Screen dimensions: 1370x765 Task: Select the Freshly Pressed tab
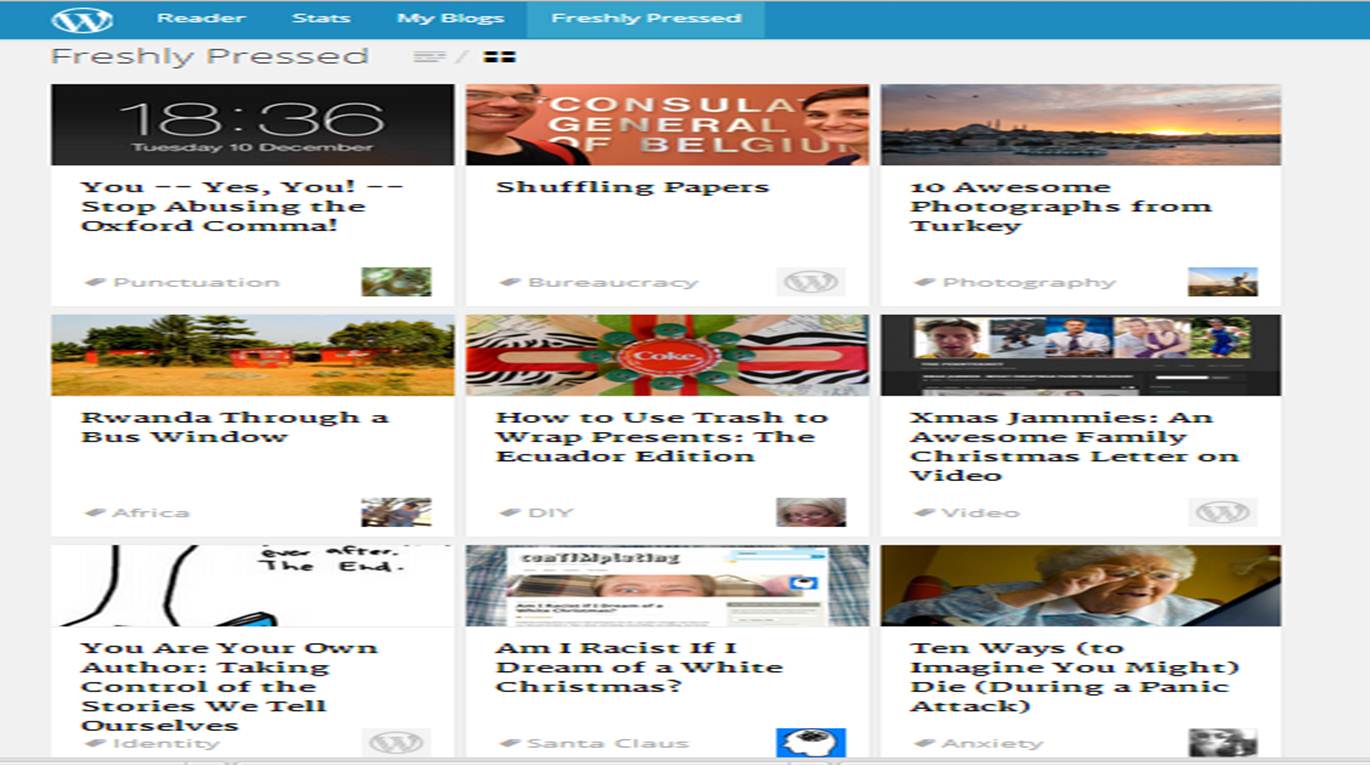point(646,19)
